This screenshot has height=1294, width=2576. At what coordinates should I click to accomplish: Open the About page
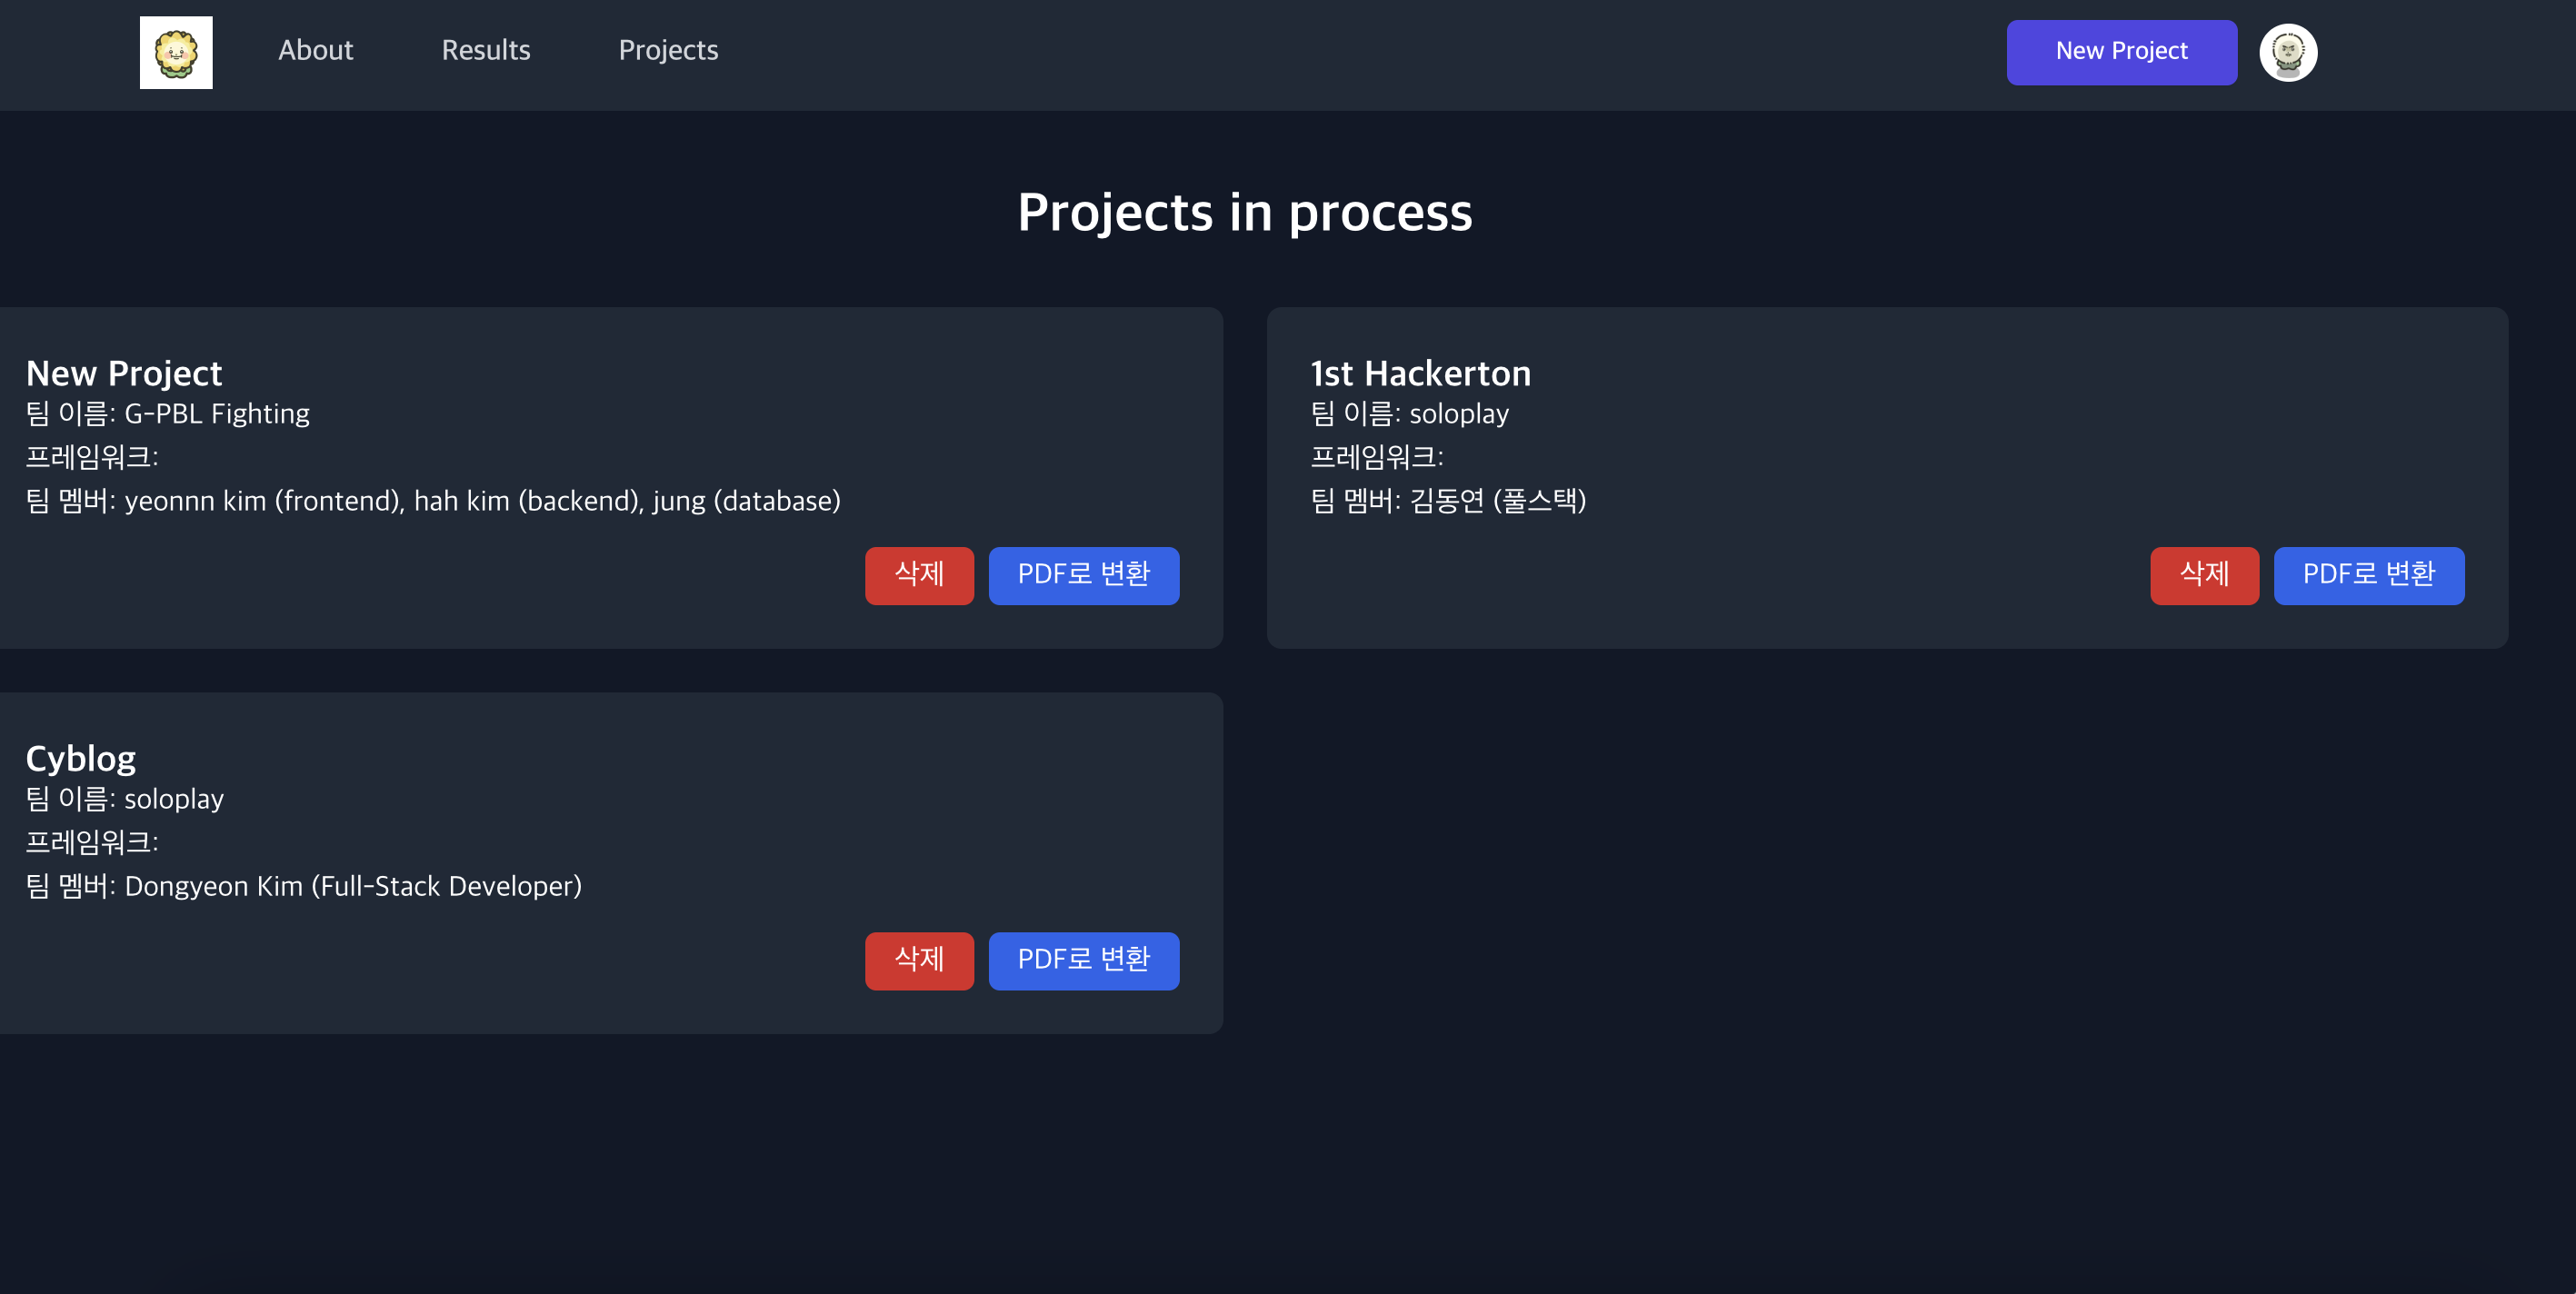[x=315, y=50]
